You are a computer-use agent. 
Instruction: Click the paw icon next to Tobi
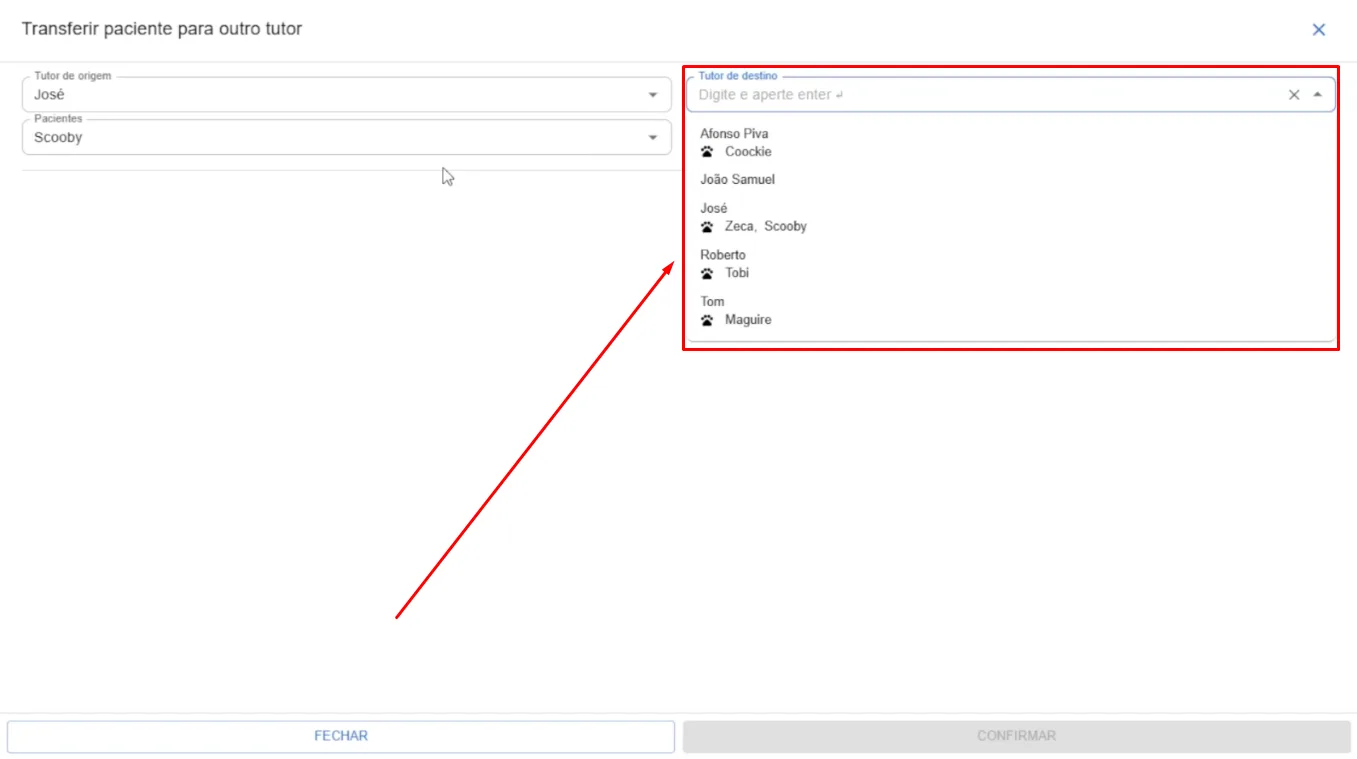(x=707, y=273)
